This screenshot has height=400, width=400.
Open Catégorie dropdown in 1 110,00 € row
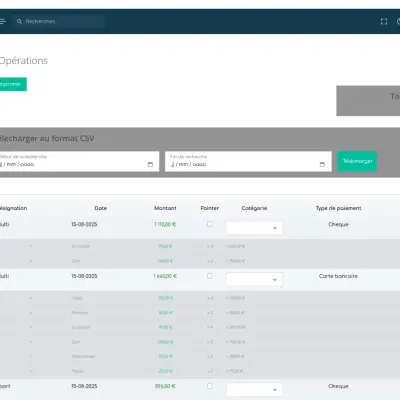254,228
